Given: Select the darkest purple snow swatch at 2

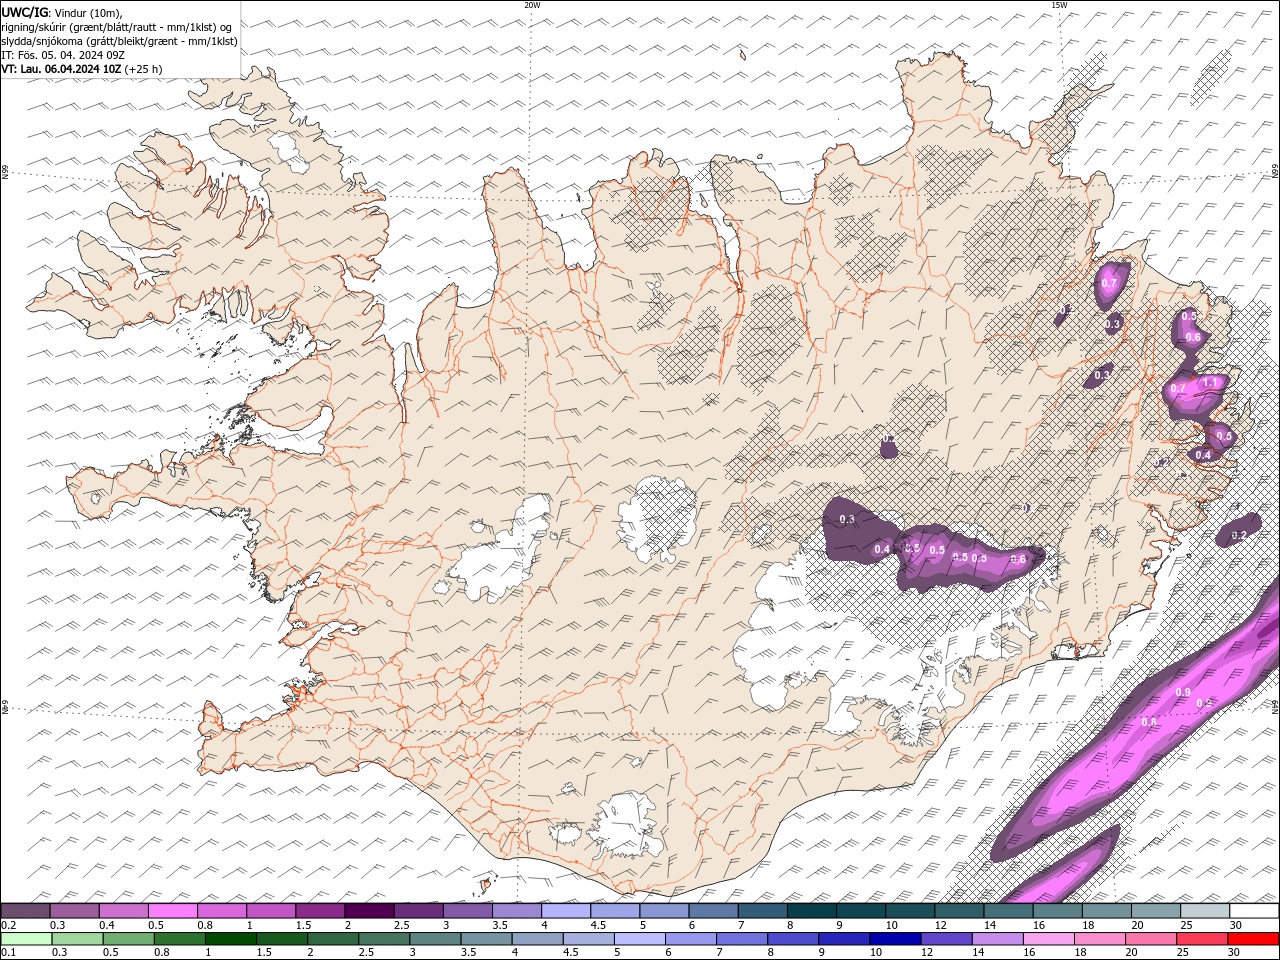Looking at the screenshot, I should (x=369, y=911).
